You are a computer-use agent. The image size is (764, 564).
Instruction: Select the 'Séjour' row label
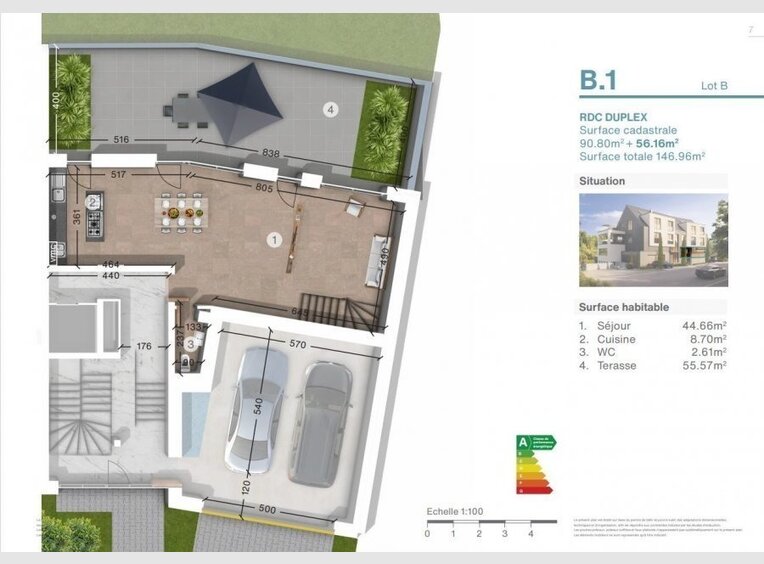tap(613, 326)
